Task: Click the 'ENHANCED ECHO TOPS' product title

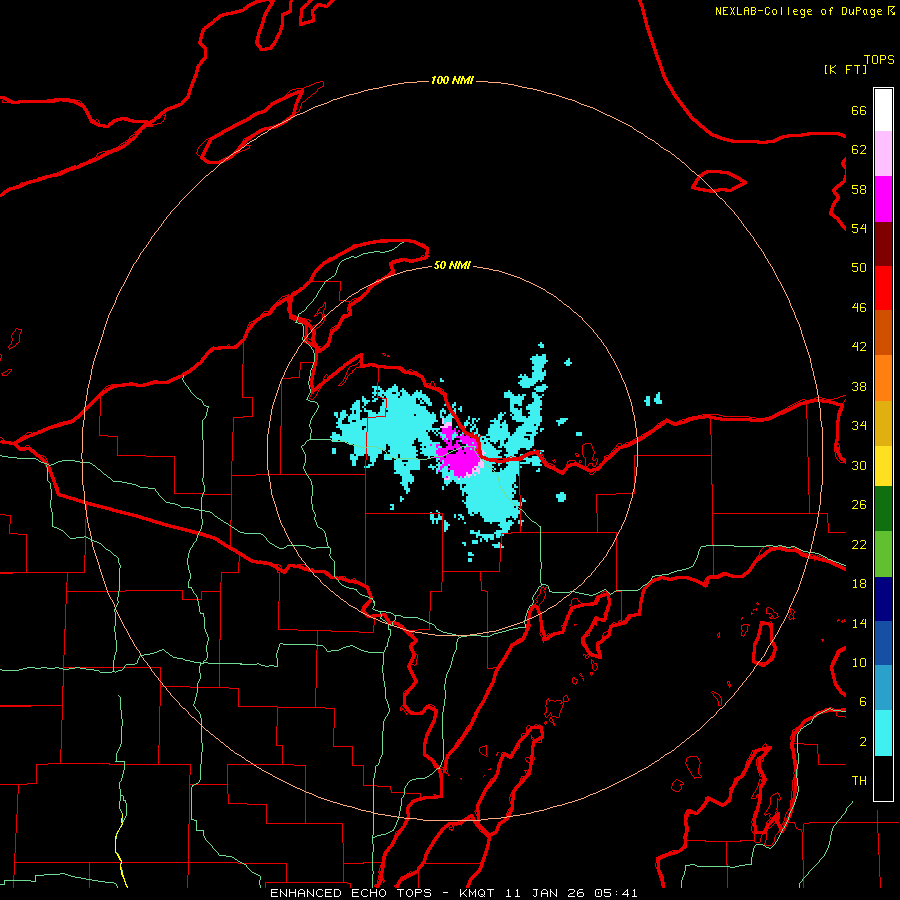Action: 351,893
